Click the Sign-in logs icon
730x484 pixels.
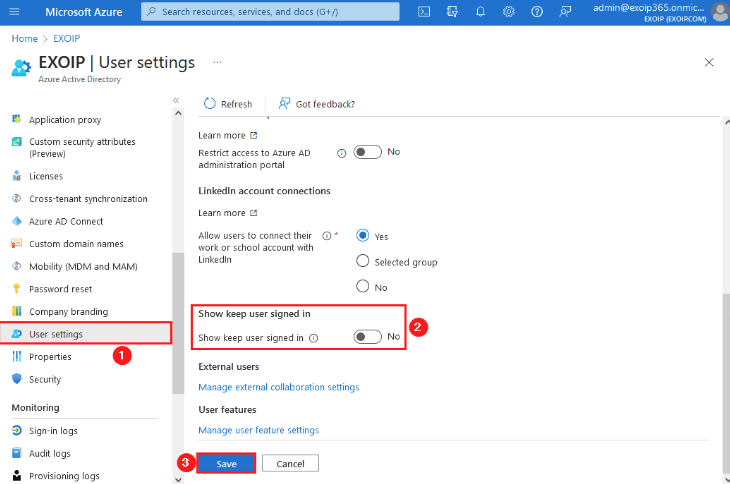click(17, 430)
